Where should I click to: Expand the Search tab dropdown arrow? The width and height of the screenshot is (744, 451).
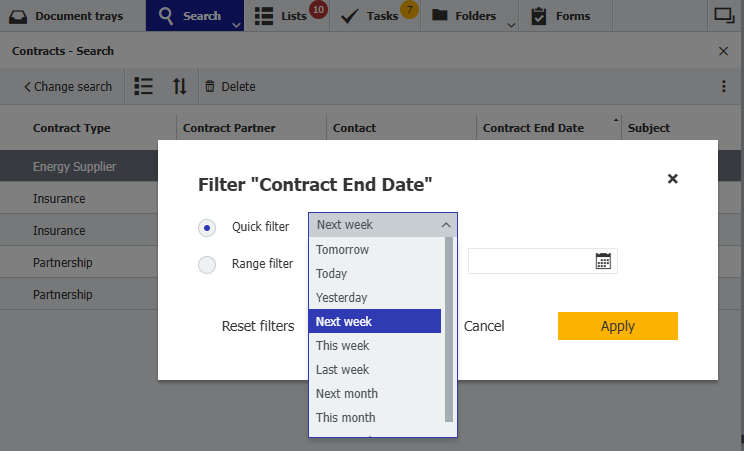click(x=236, y=23)
